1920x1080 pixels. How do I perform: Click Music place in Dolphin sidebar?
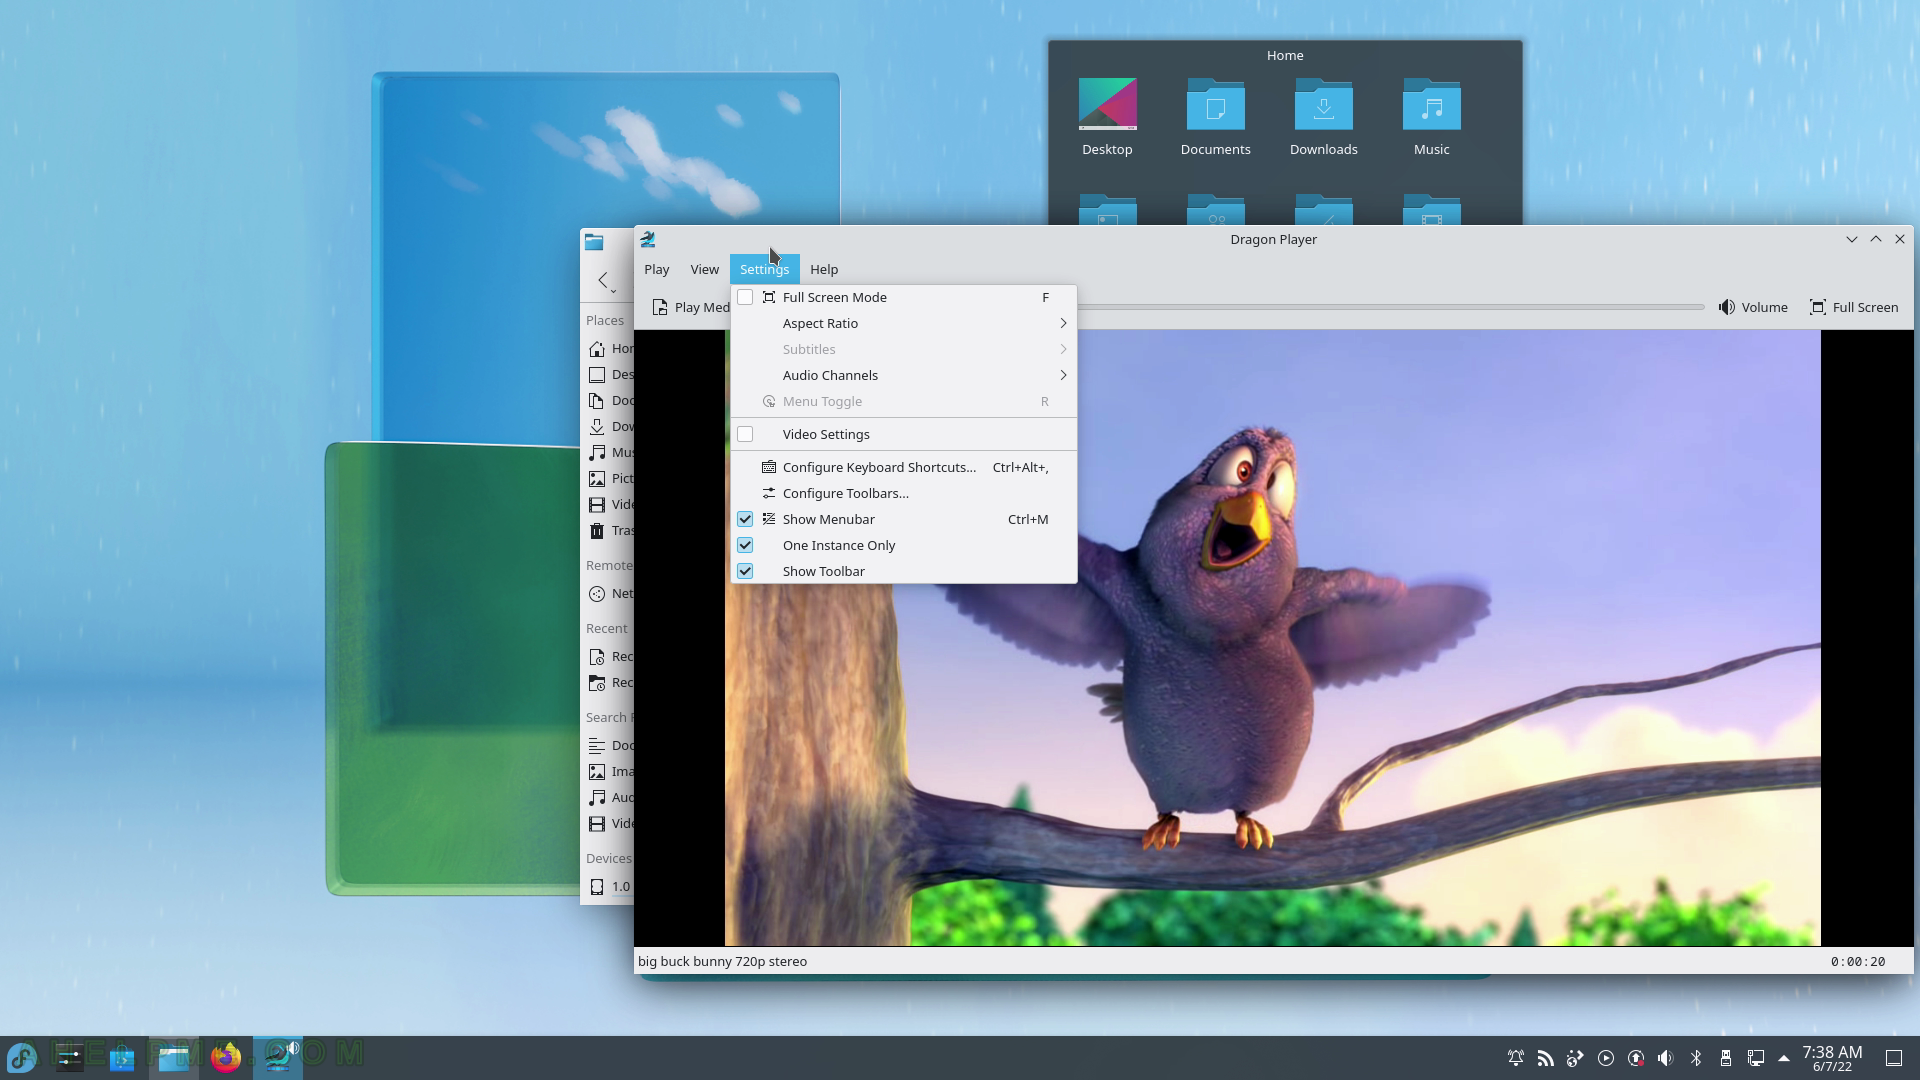click(610, 452)
